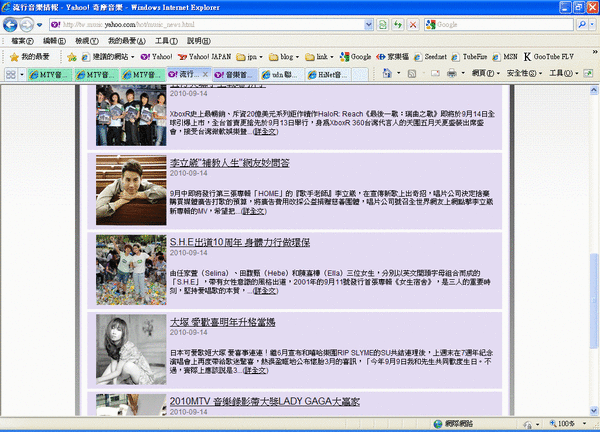The width and height of the screenshot is (600, 432).
Task: Open the 網頁(P) command bar menu
Action: point(485,73)
